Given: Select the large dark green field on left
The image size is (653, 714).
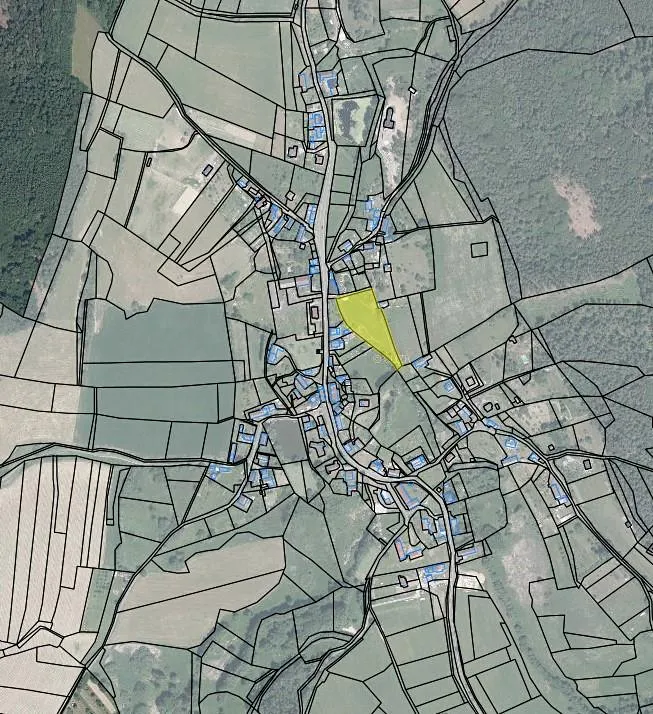Looking at the screenshot, I should tap(160, 342).
